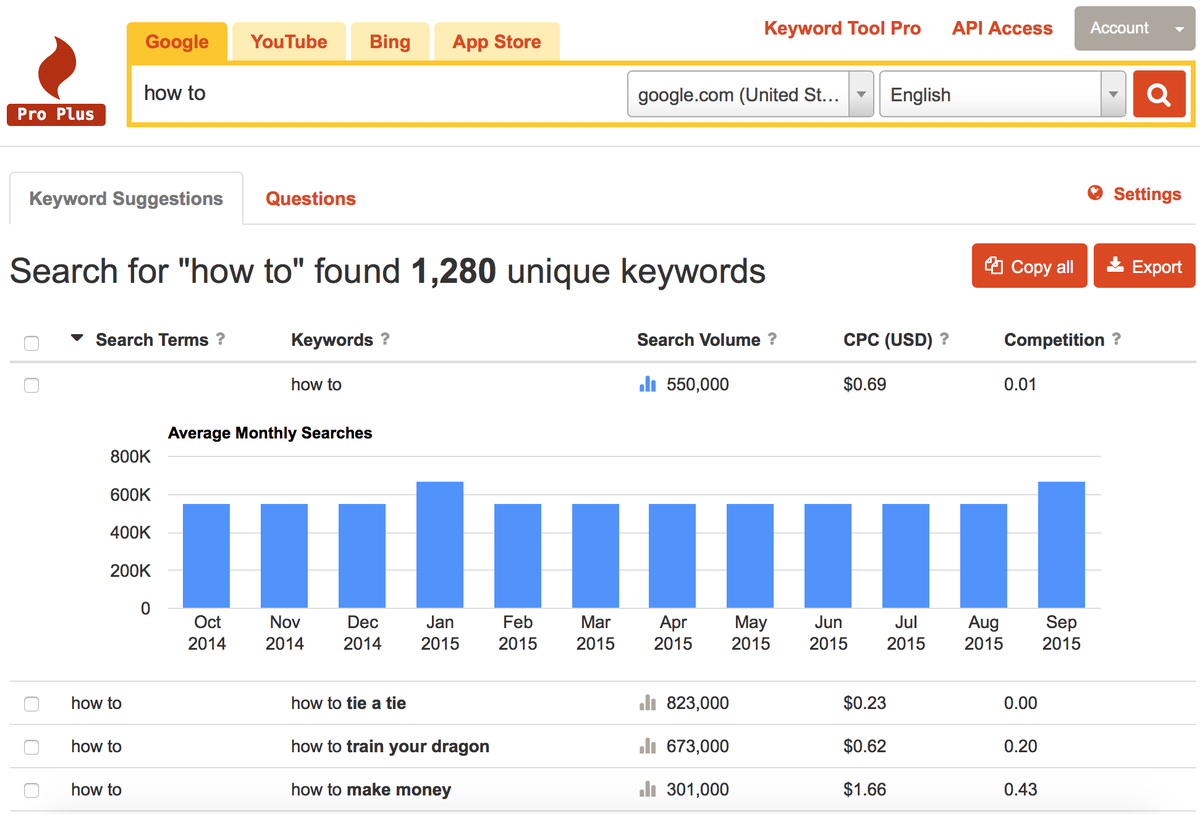
Task: Switch to the YouTube tab
Action: [289, 42]
